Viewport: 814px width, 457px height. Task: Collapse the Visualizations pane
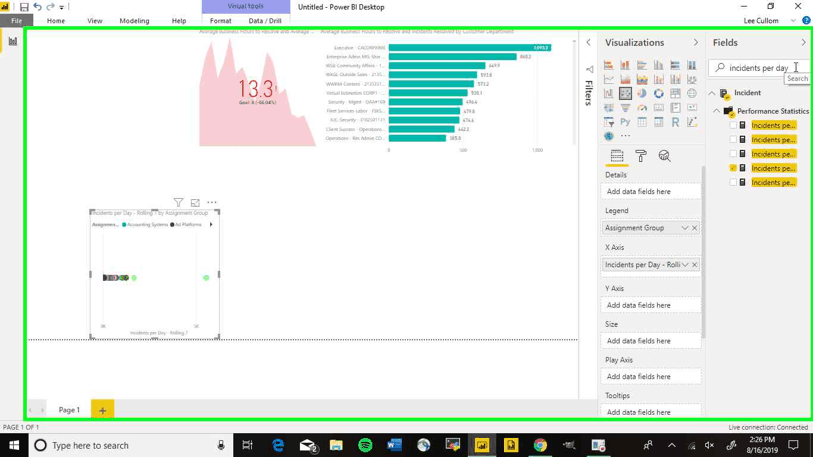point(696,43)
